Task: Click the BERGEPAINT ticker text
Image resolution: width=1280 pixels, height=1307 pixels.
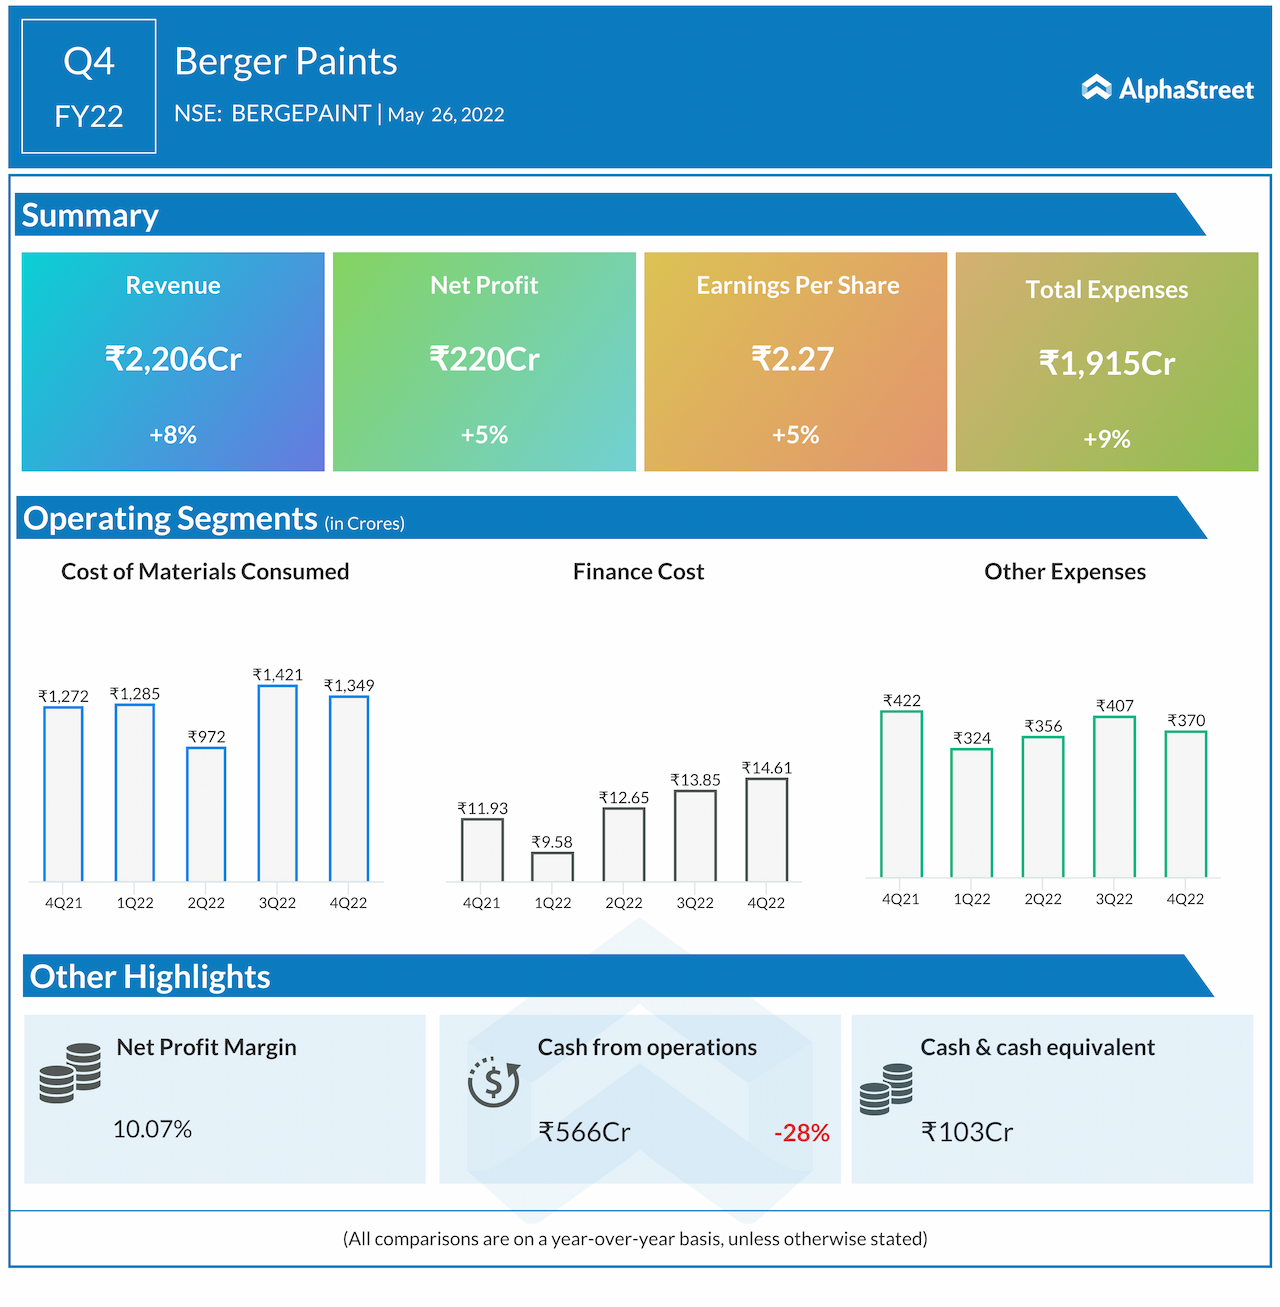Action: [300, 113]
